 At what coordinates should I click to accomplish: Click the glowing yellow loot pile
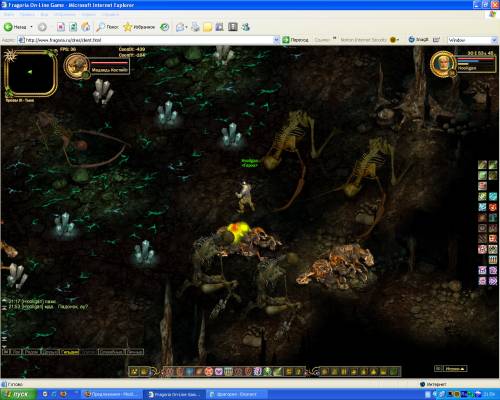click(237, 231)
